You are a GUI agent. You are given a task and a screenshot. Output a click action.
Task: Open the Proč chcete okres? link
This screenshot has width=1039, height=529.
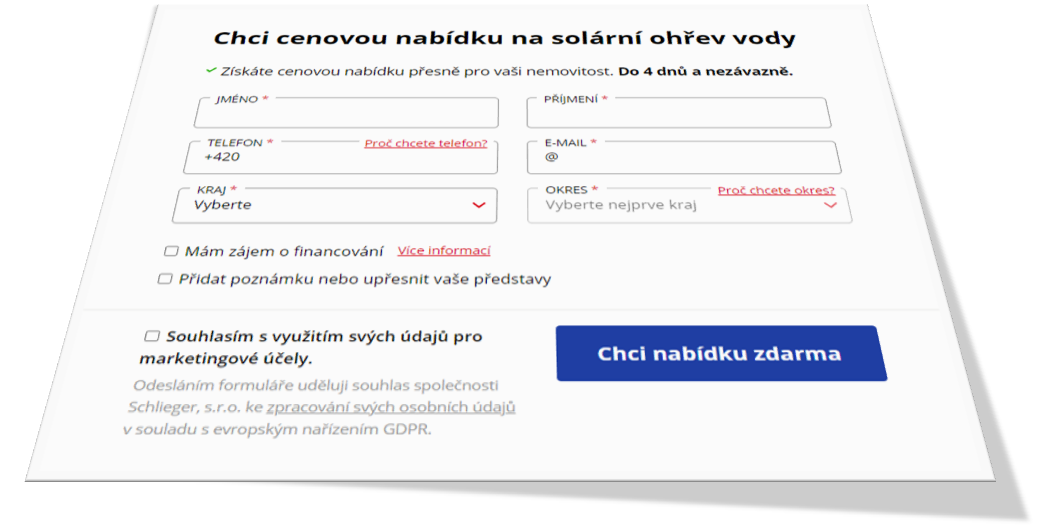[776, 190]
